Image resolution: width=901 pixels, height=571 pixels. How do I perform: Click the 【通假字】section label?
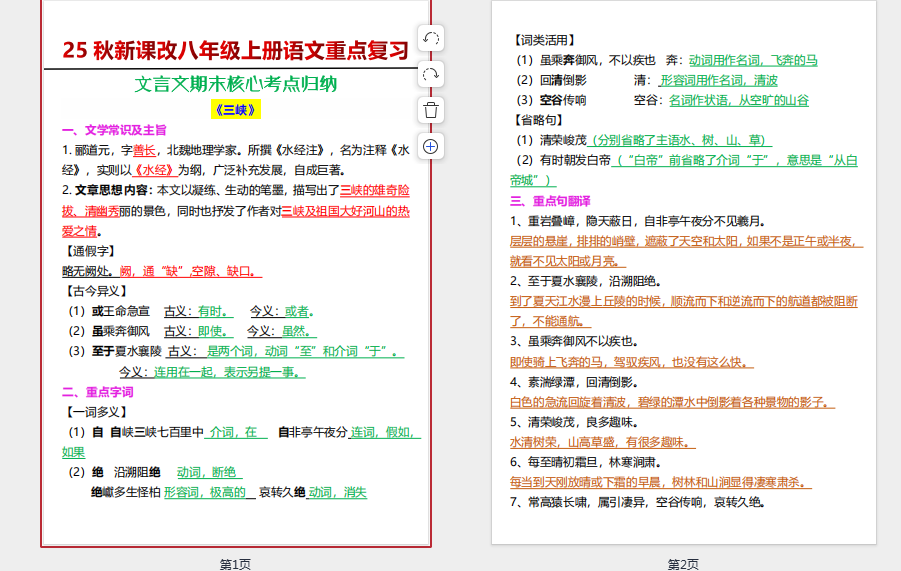coord(88,251)
